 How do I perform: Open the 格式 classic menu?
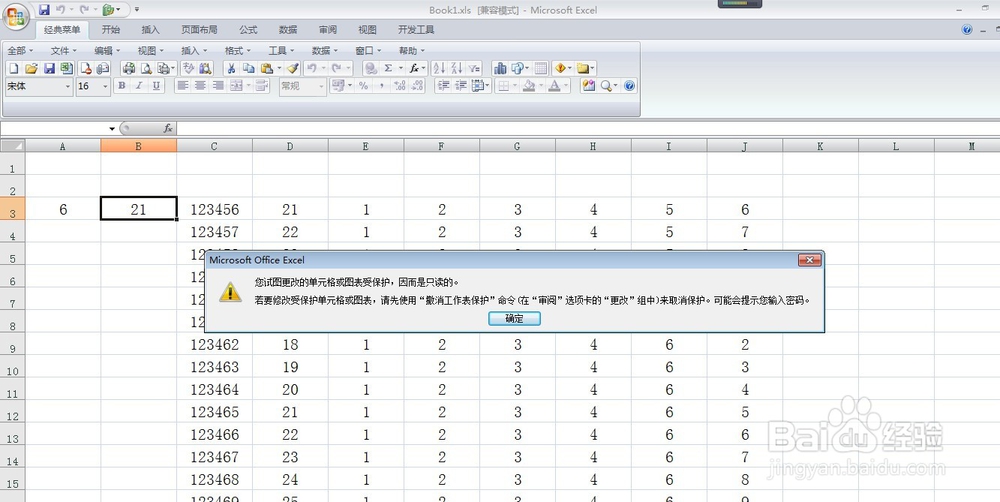[x=237, y=50]
